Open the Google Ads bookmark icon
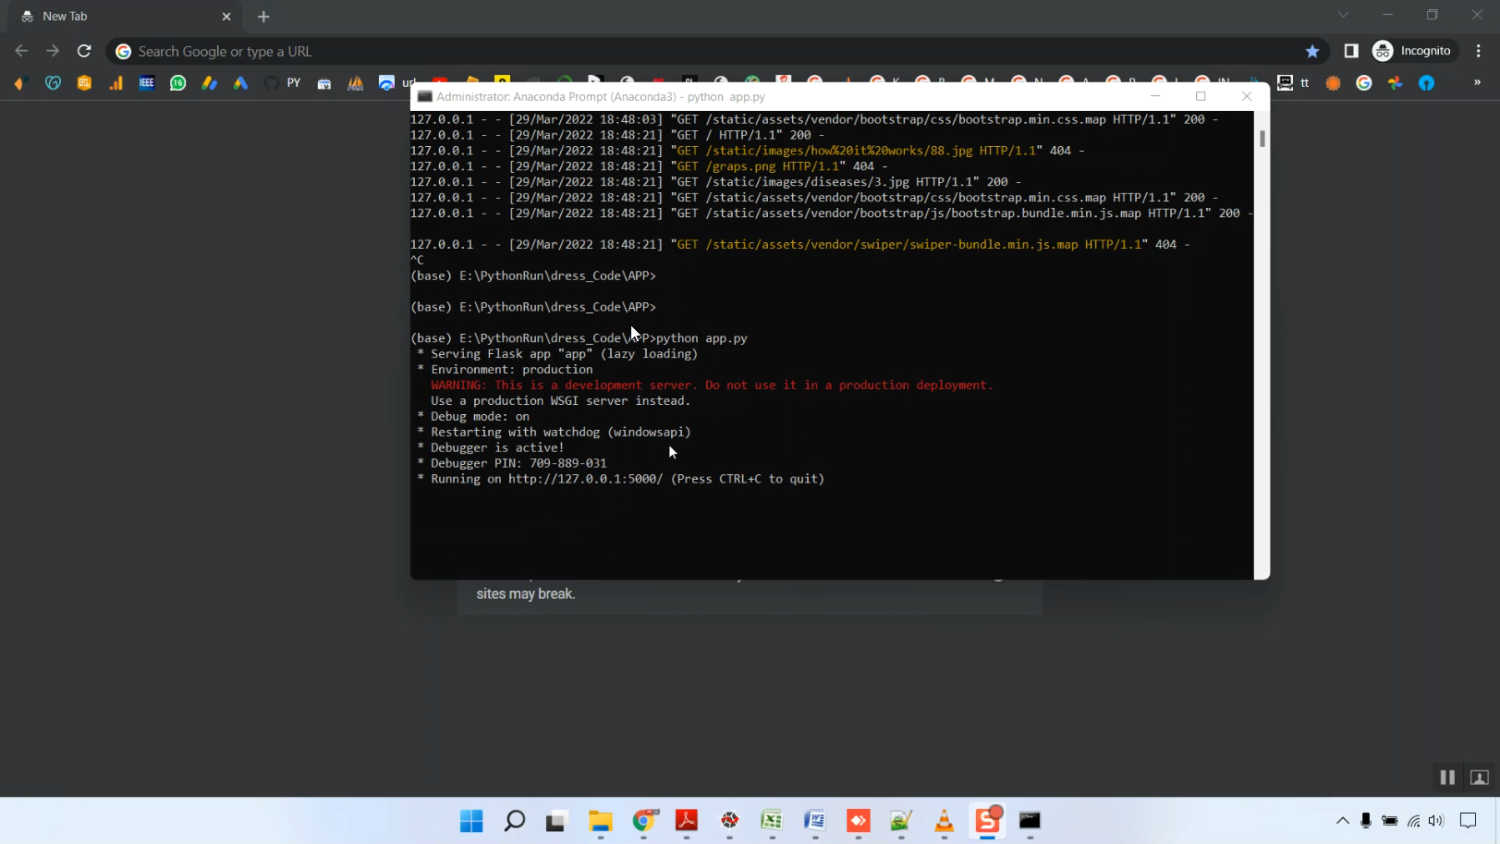The width and height of the screenshot is (1500, 844). pos(241,83)
